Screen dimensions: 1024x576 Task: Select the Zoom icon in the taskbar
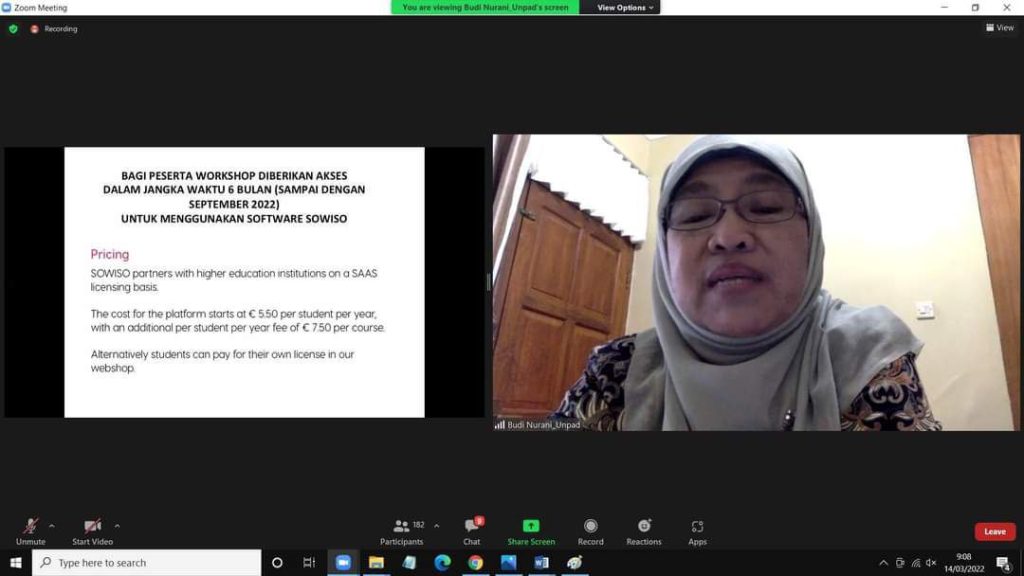[x=343, y=562]
